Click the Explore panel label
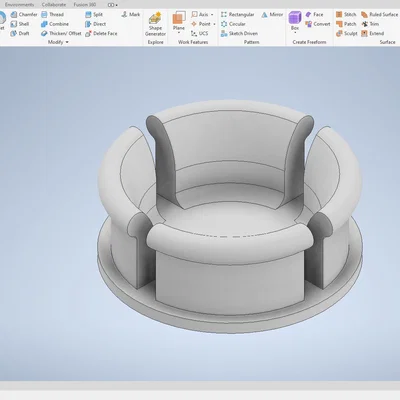400x400 pixels. coord(155,42)
